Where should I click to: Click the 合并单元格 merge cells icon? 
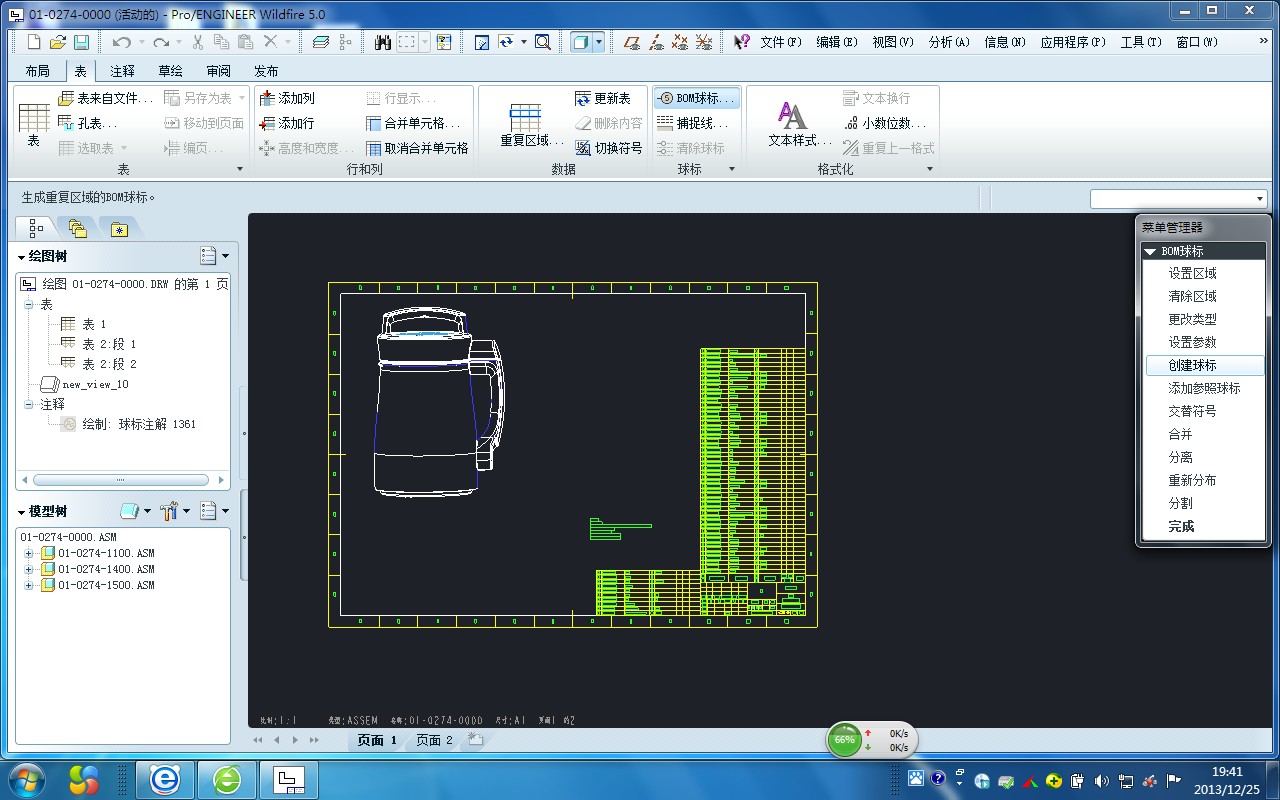(x=375, y=123)
